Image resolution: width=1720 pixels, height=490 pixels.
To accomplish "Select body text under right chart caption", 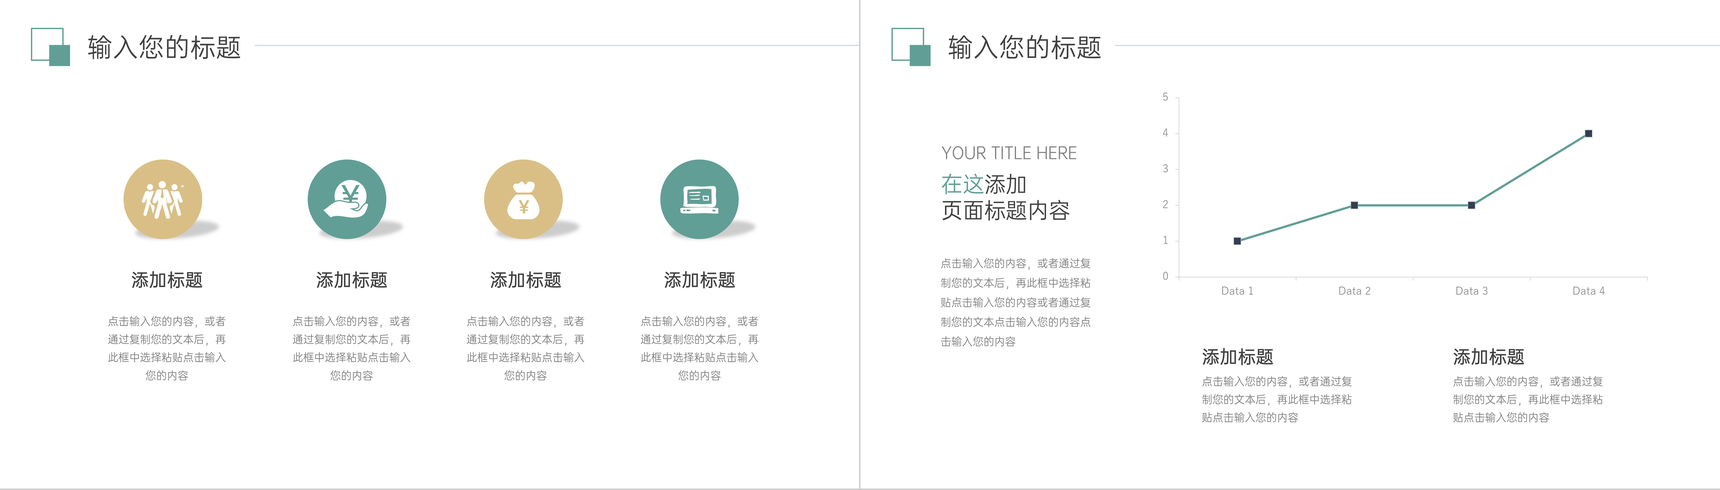I will tap(1528, 399).
